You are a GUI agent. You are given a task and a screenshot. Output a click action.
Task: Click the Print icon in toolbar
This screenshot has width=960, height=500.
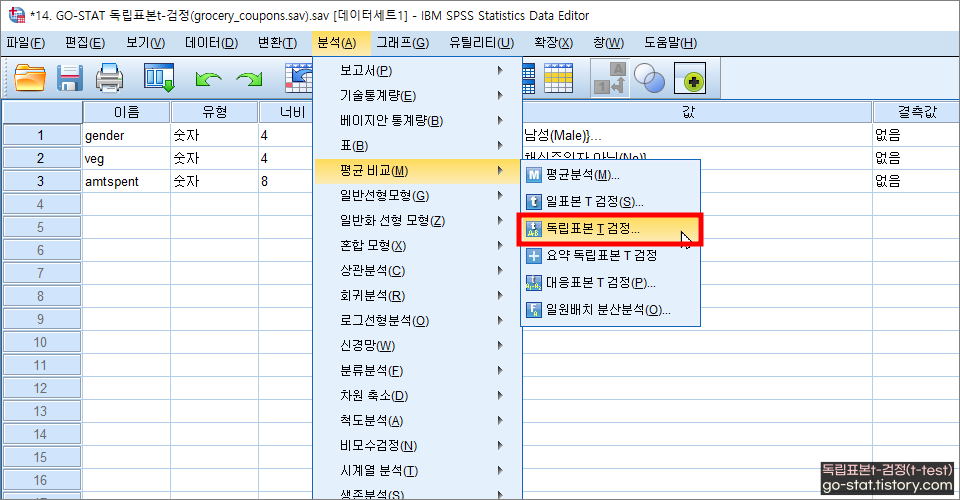[x=110, y=78]
